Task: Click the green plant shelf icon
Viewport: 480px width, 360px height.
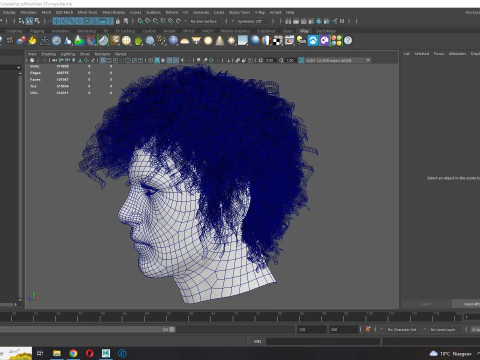Action: tap(138, 41)
